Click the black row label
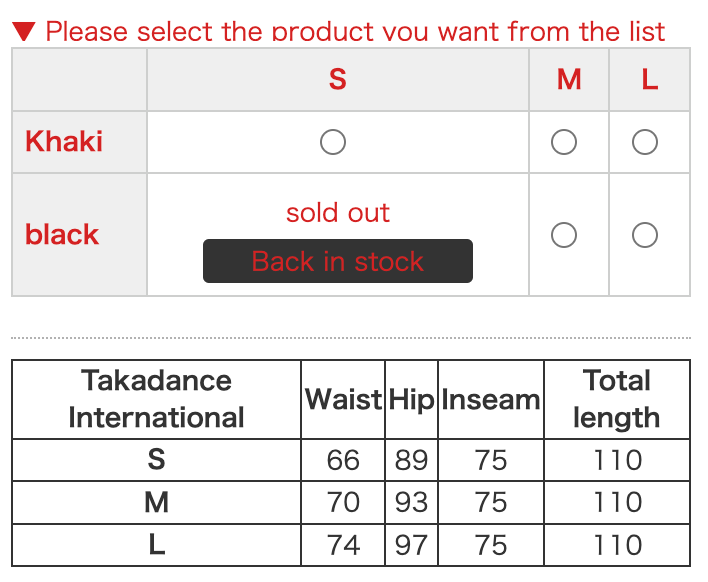Image resolution: width=708 pixels, height=582 pixels. 62,235
